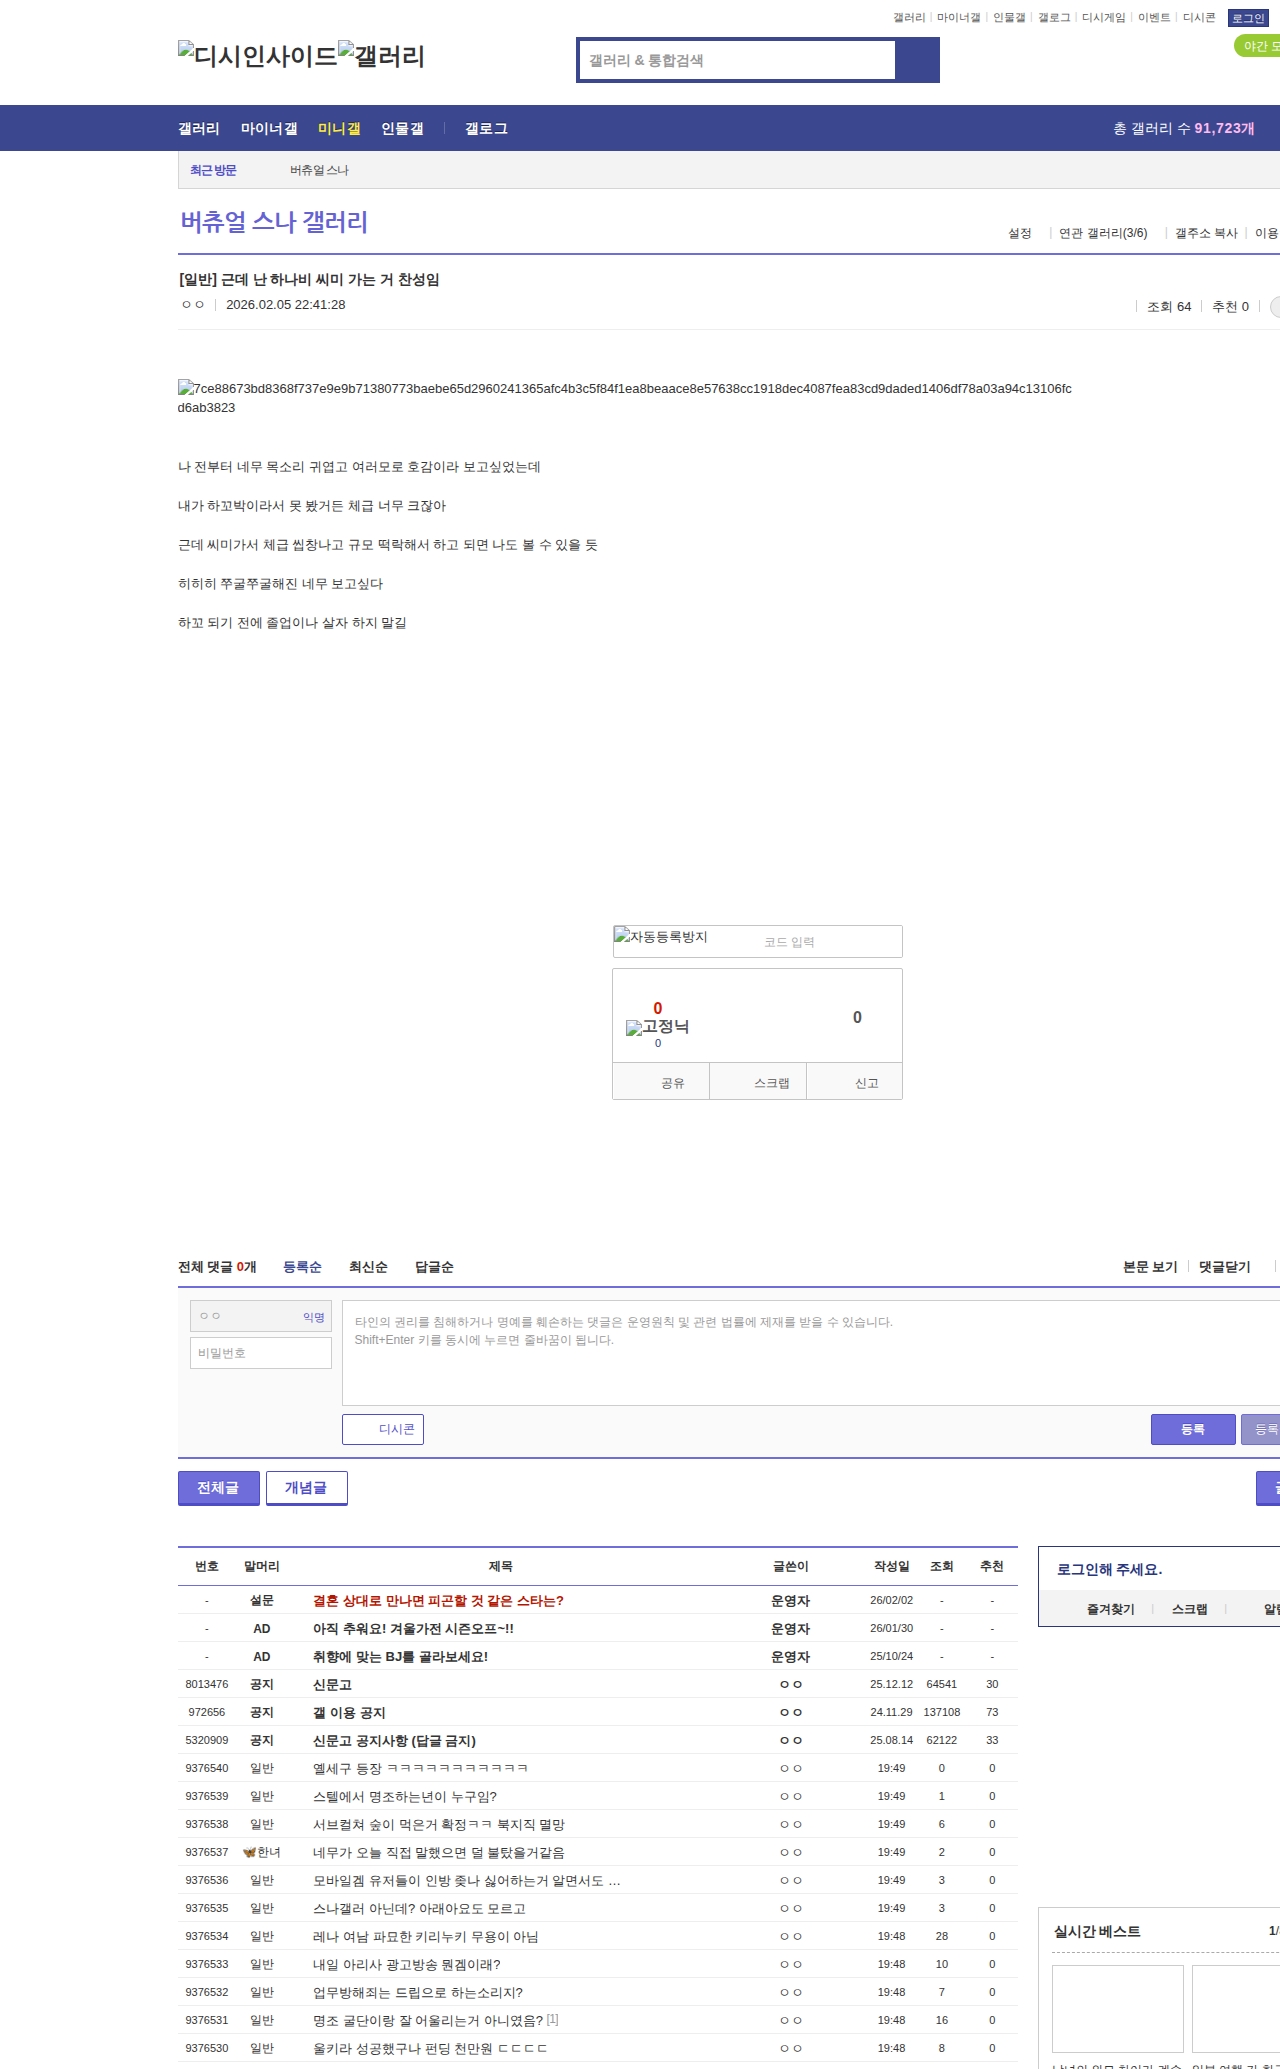The width and height of the screenshot is (1280, 2069).
Task: Click the 조회 64 view count text
Action: 1169,306
